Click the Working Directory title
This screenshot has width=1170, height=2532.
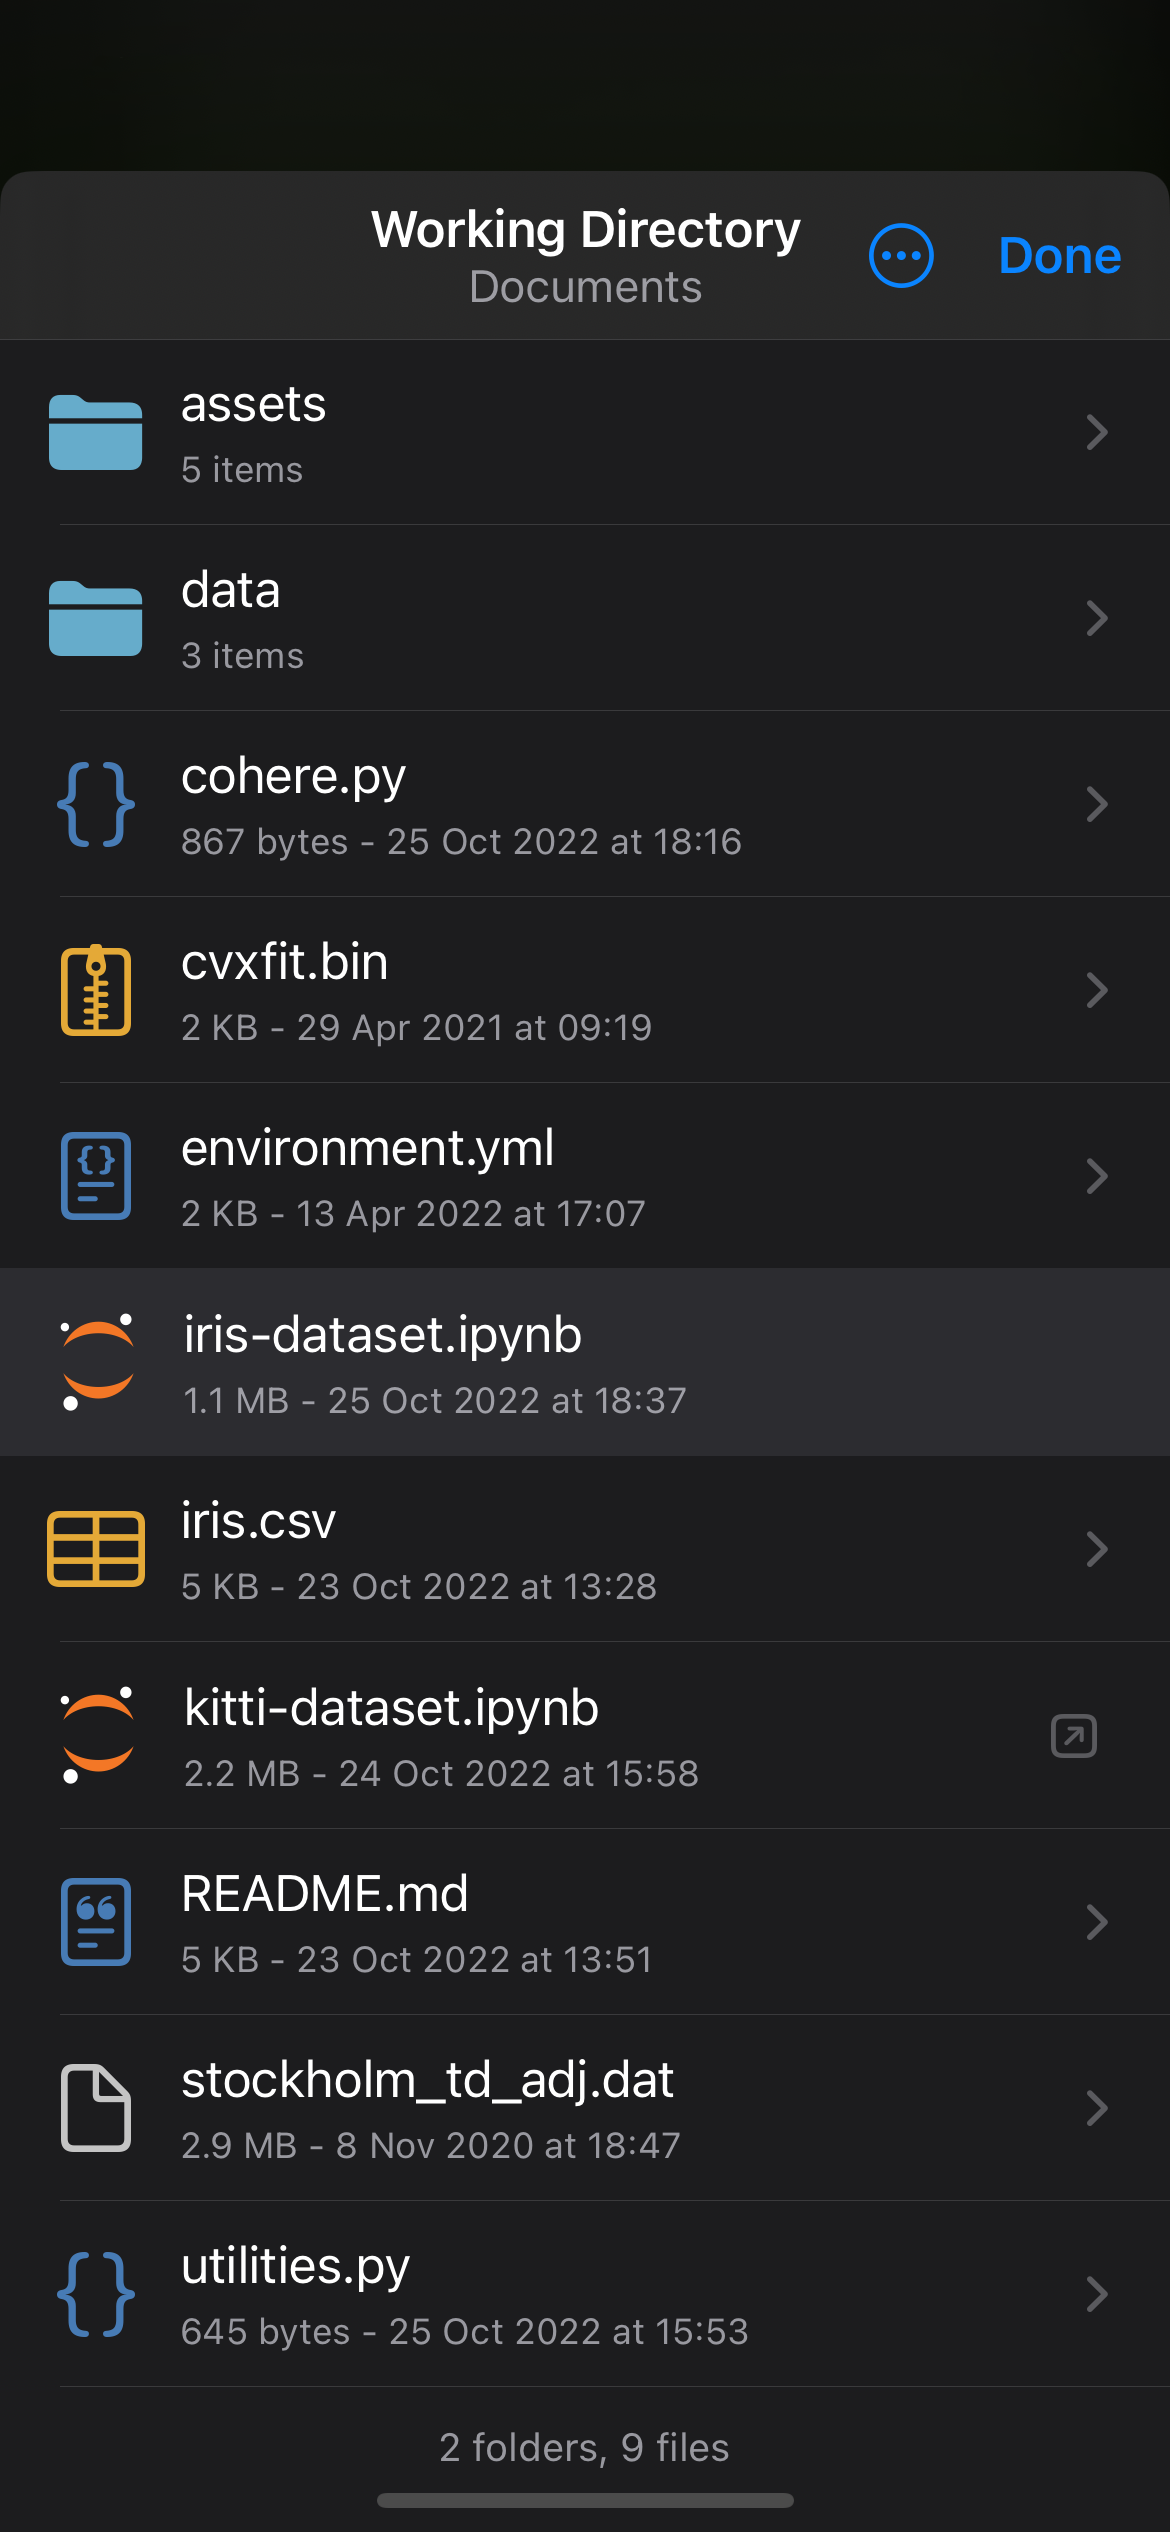tap(586, 230)
